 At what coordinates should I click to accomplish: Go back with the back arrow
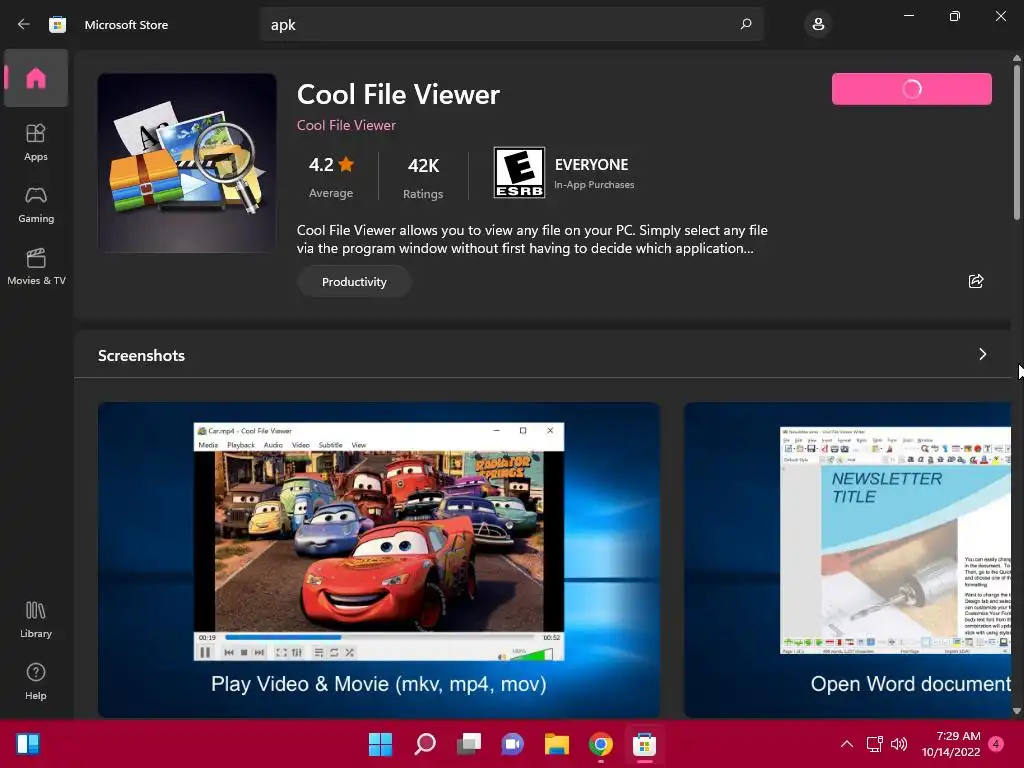pyautogui.click(x=24, y=24)
